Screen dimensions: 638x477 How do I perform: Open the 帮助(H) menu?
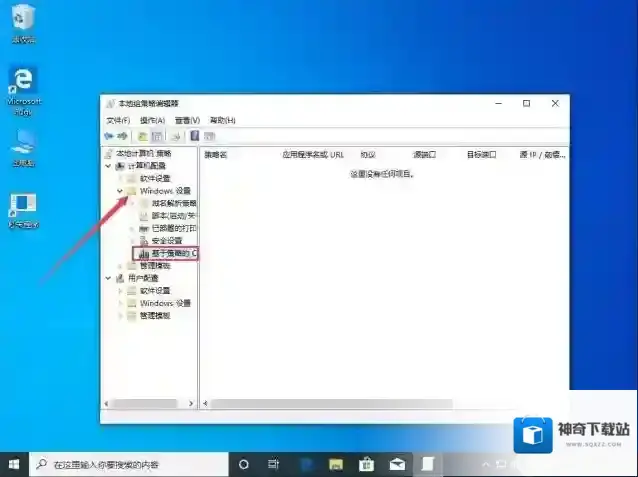[x=222, y=120]
